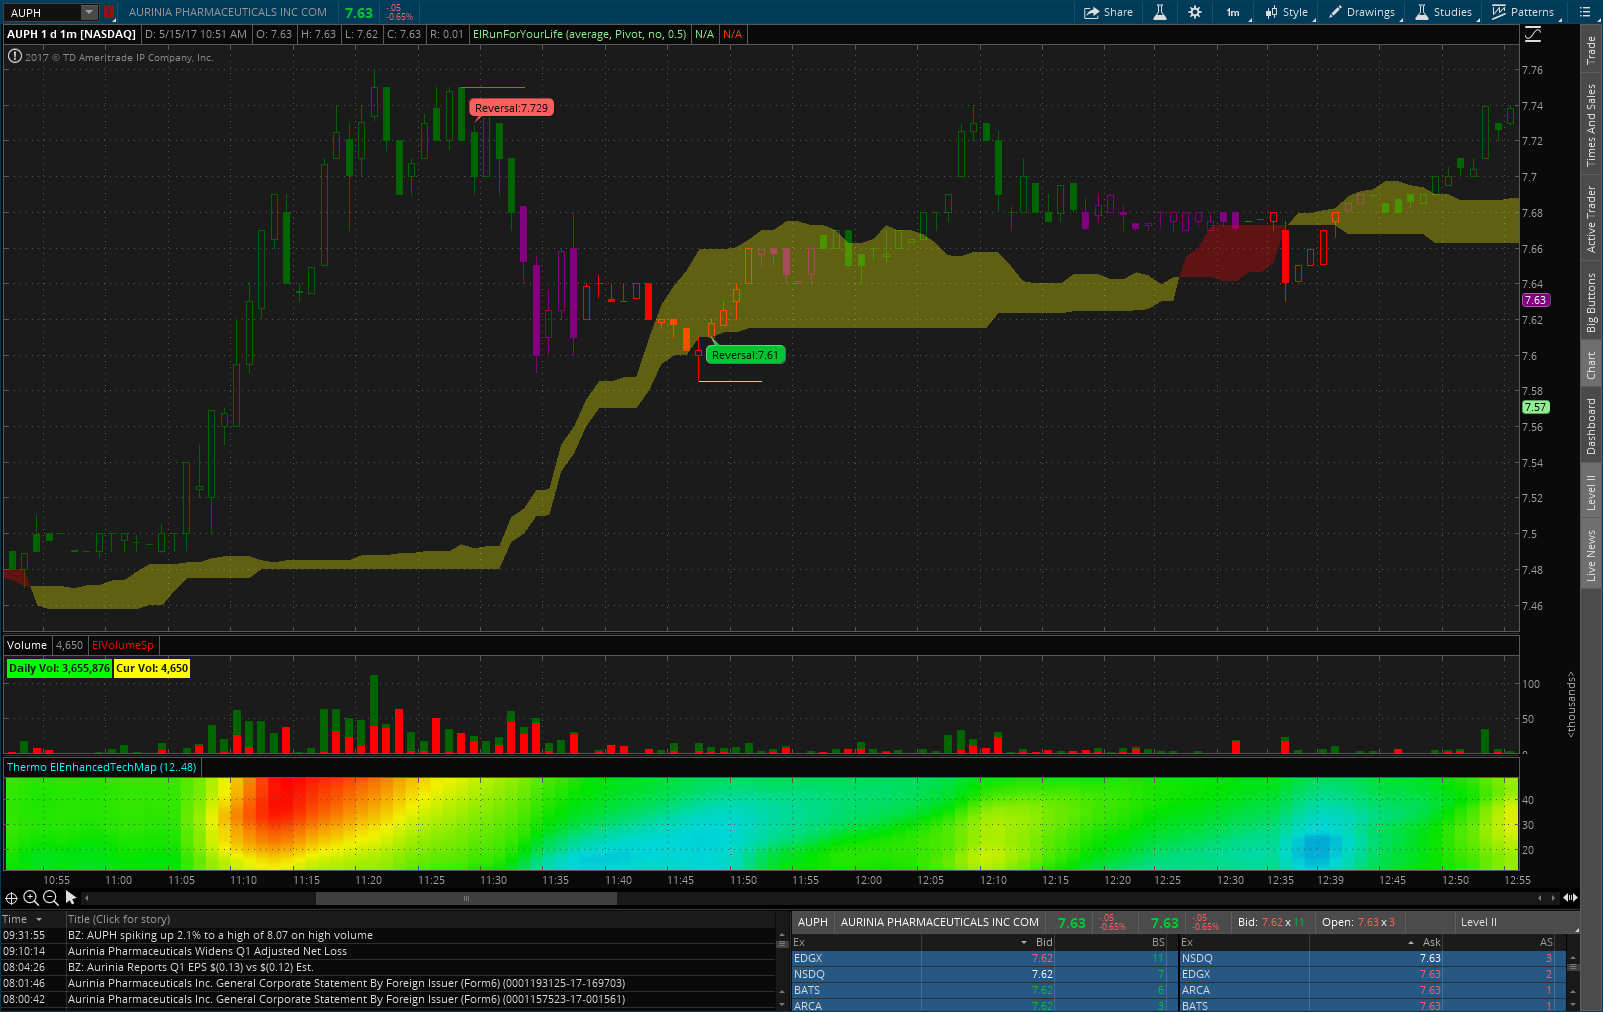Open the Level II side tab
This screenshot has width=1603, height=1012.
pos(1591,491)
